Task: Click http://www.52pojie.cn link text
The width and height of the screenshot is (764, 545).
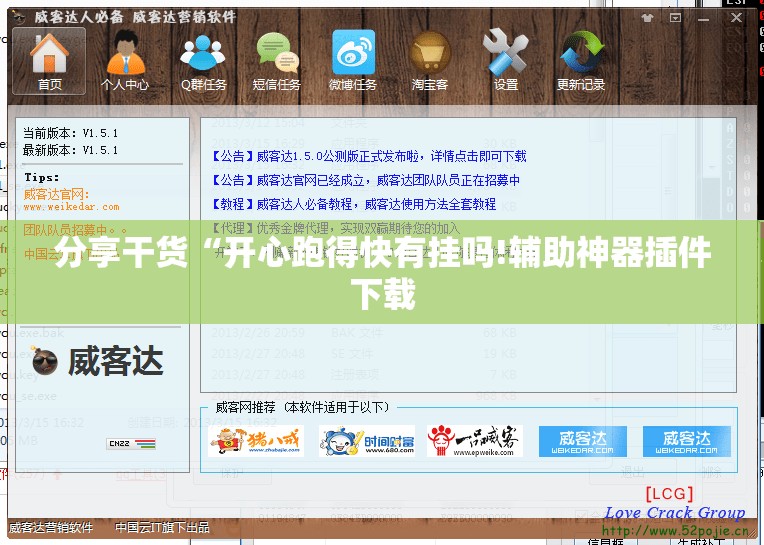Action: [x=675, y=531]
